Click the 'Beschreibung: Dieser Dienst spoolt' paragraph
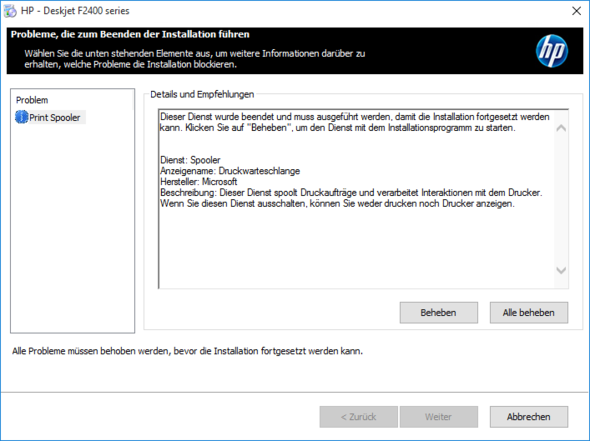The height and width of the screenshot is (441, 590). (x=351, y=198)
